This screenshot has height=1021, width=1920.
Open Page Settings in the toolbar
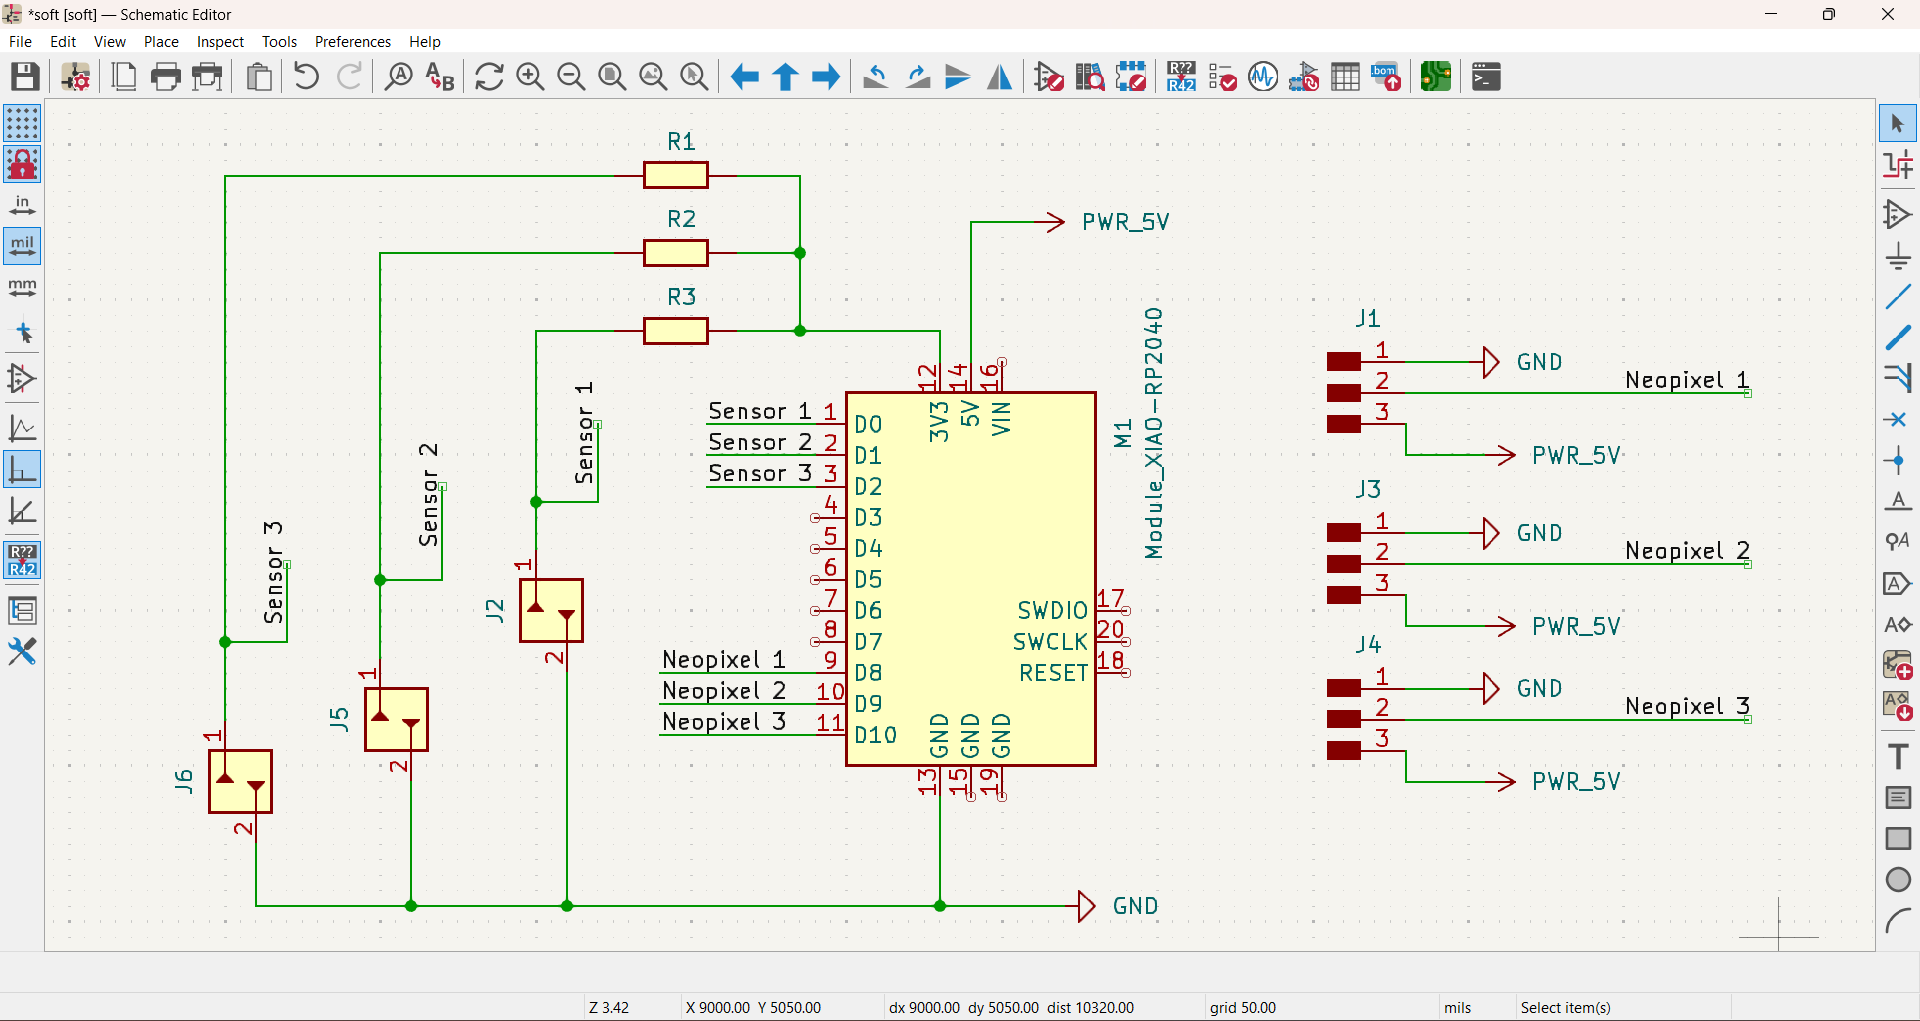(x=124, y=76)
